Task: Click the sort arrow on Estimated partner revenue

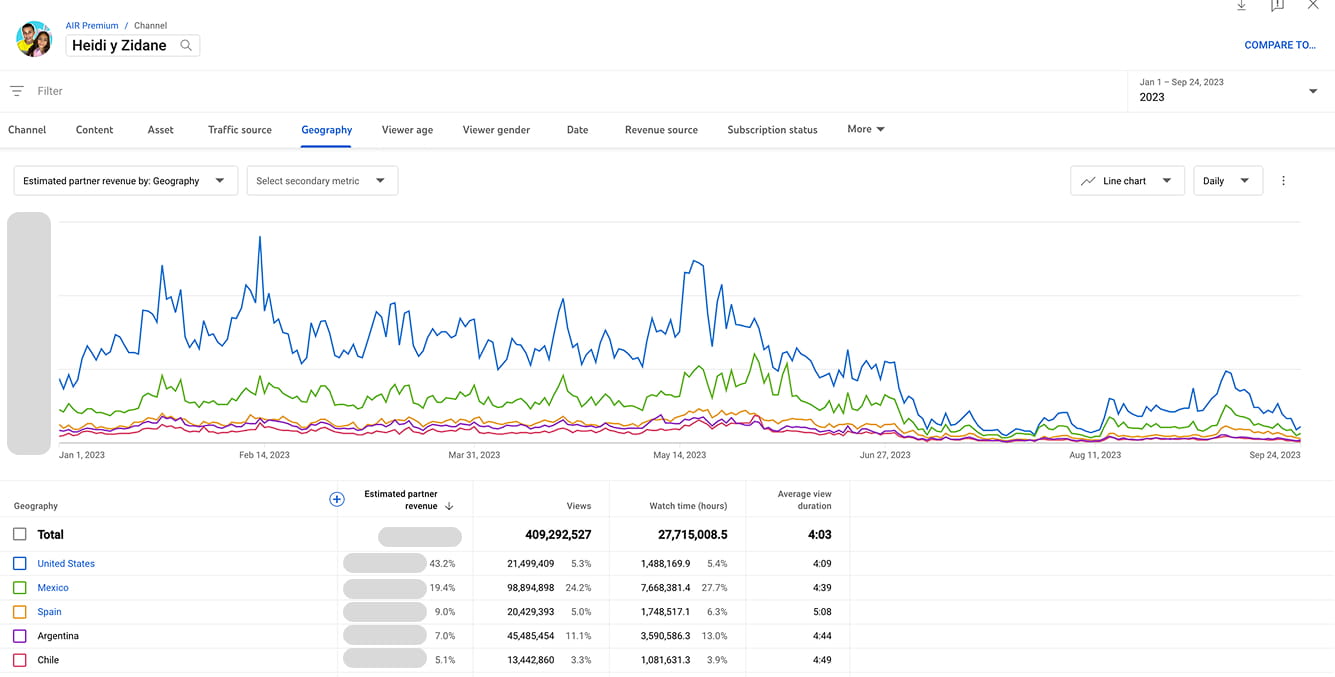Action: [x=449, y=506]
